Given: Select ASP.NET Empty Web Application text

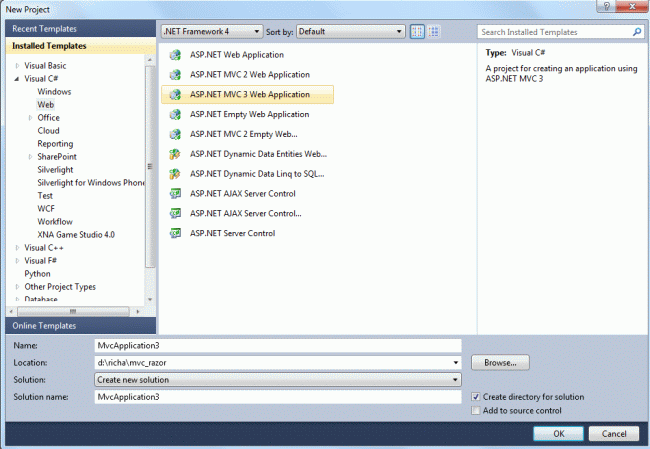Looking at the screenshot, I should click(250, 114).
